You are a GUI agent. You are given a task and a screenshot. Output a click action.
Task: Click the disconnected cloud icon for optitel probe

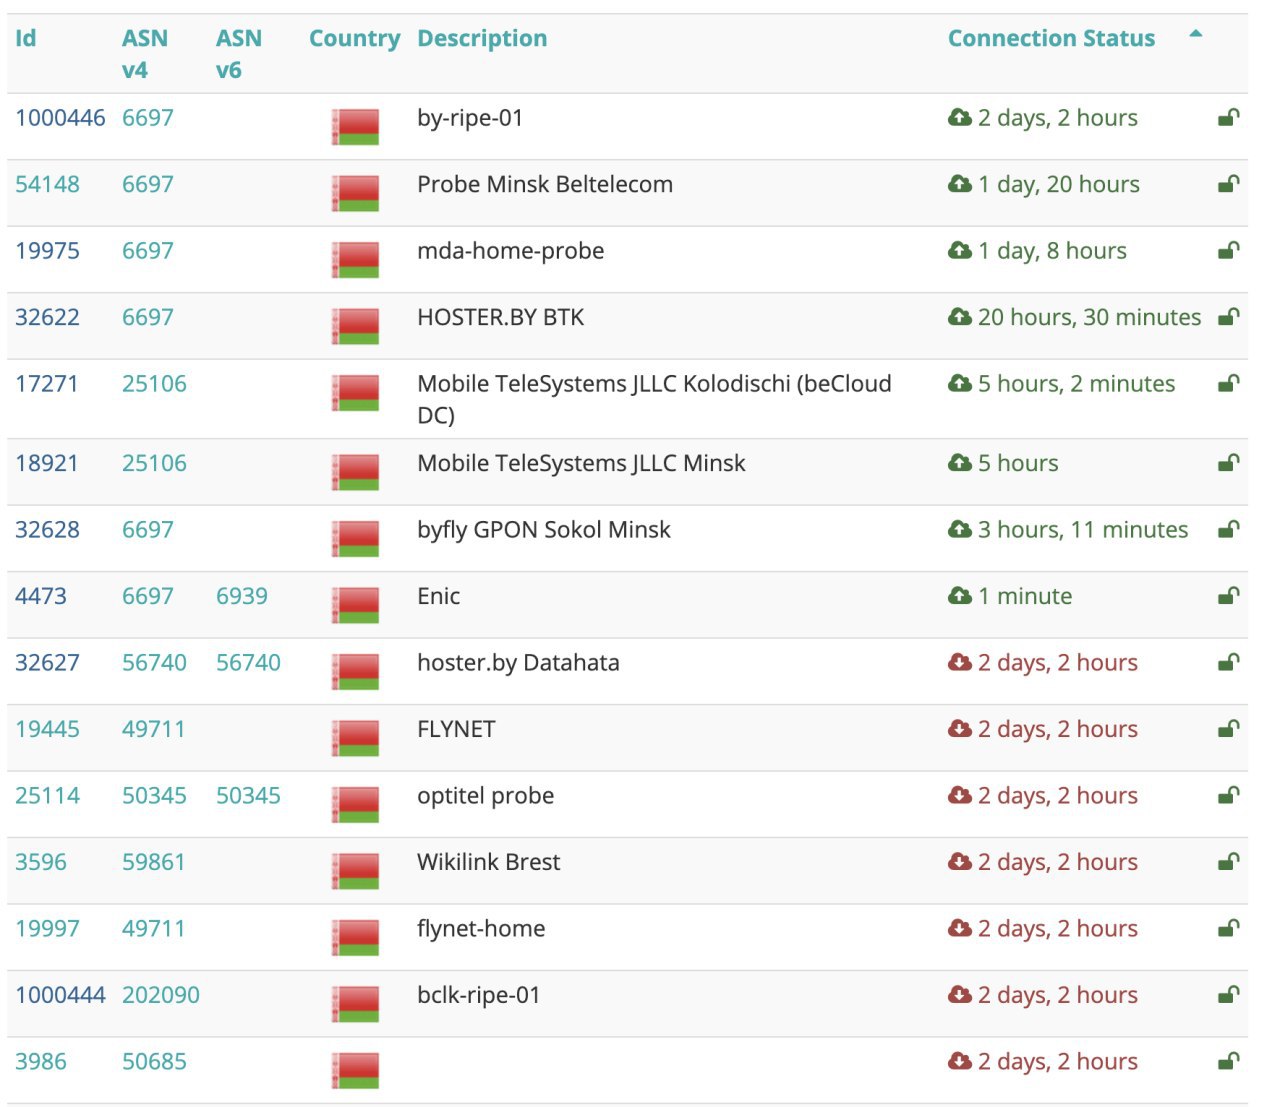[960, 795]
